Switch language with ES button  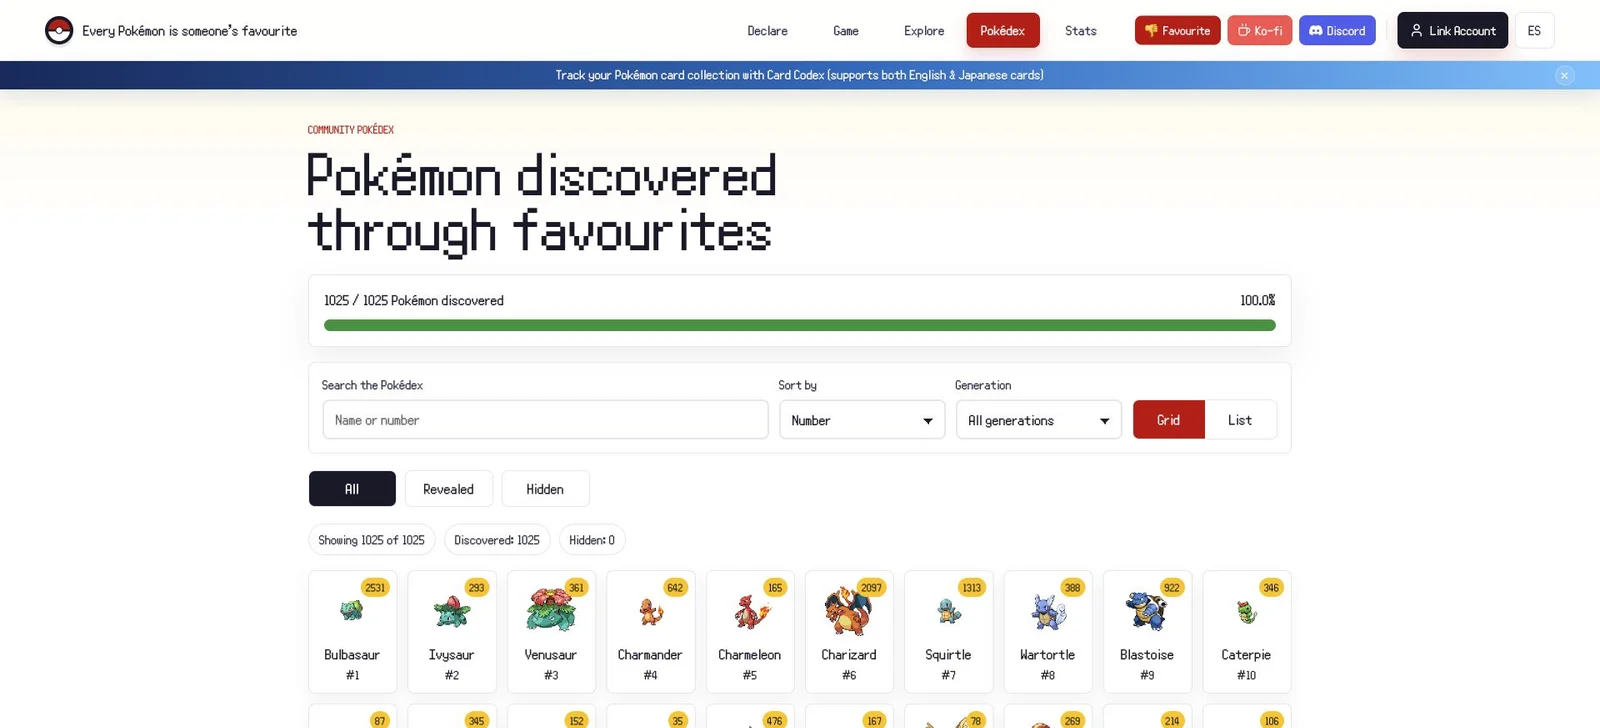(x=1535, y=31)
